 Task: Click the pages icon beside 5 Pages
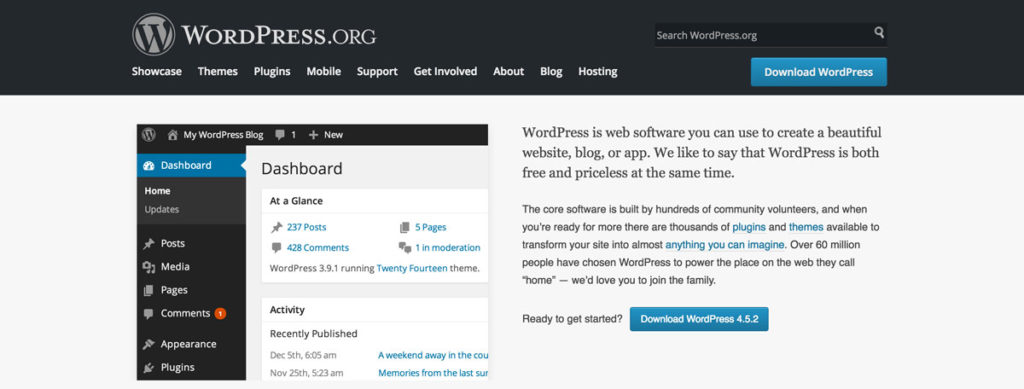(x=404, y=228)
